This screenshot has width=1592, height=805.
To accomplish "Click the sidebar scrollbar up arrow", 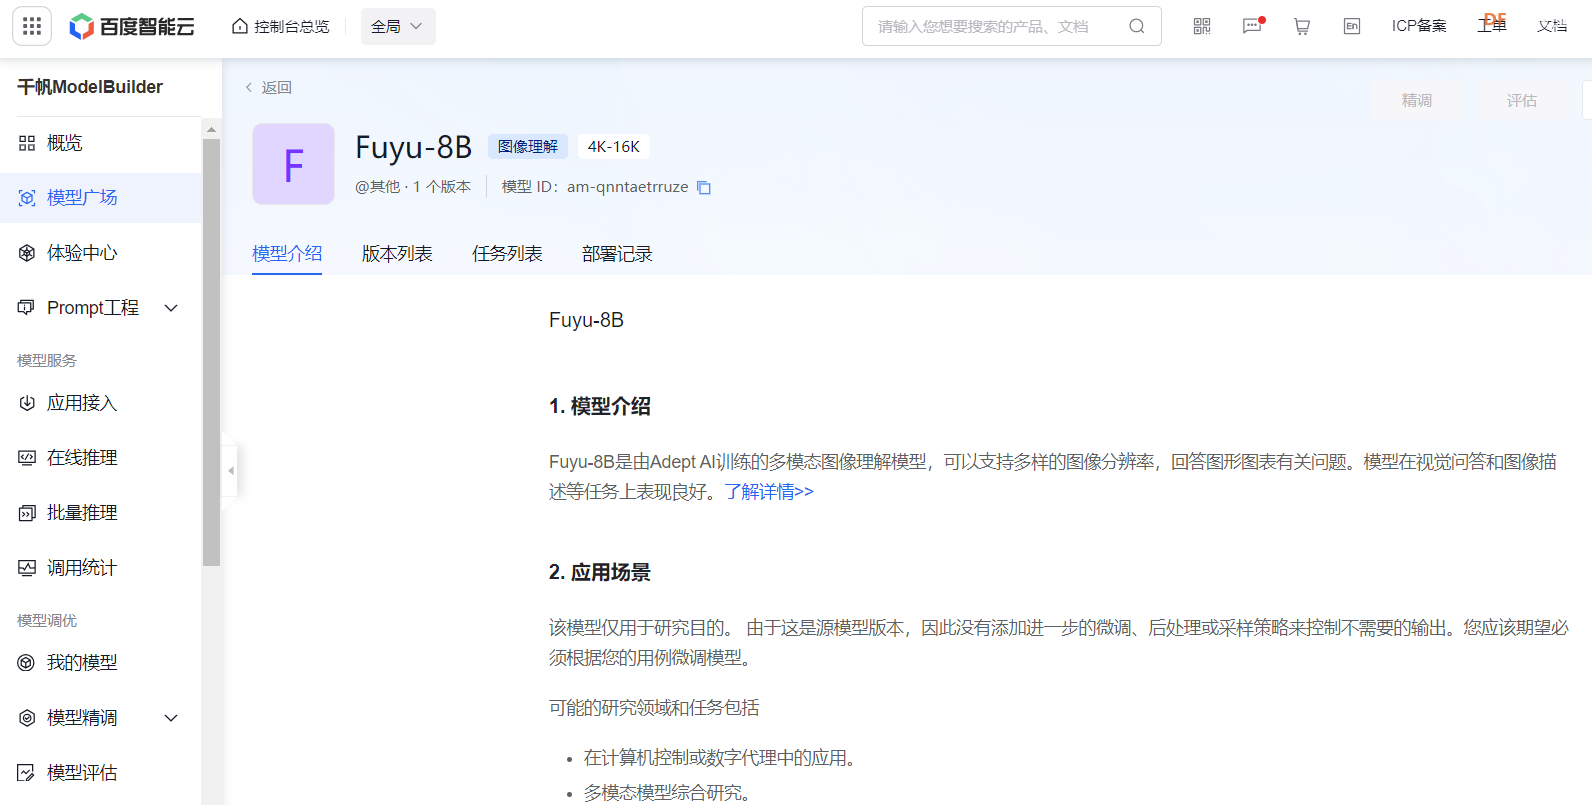I will click(x=211, y=129).
